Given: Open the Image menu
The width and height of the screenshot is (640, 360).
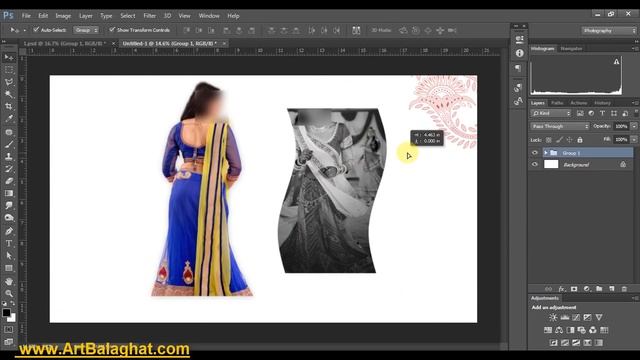Looking at the screenshot, I should [63, 16].
